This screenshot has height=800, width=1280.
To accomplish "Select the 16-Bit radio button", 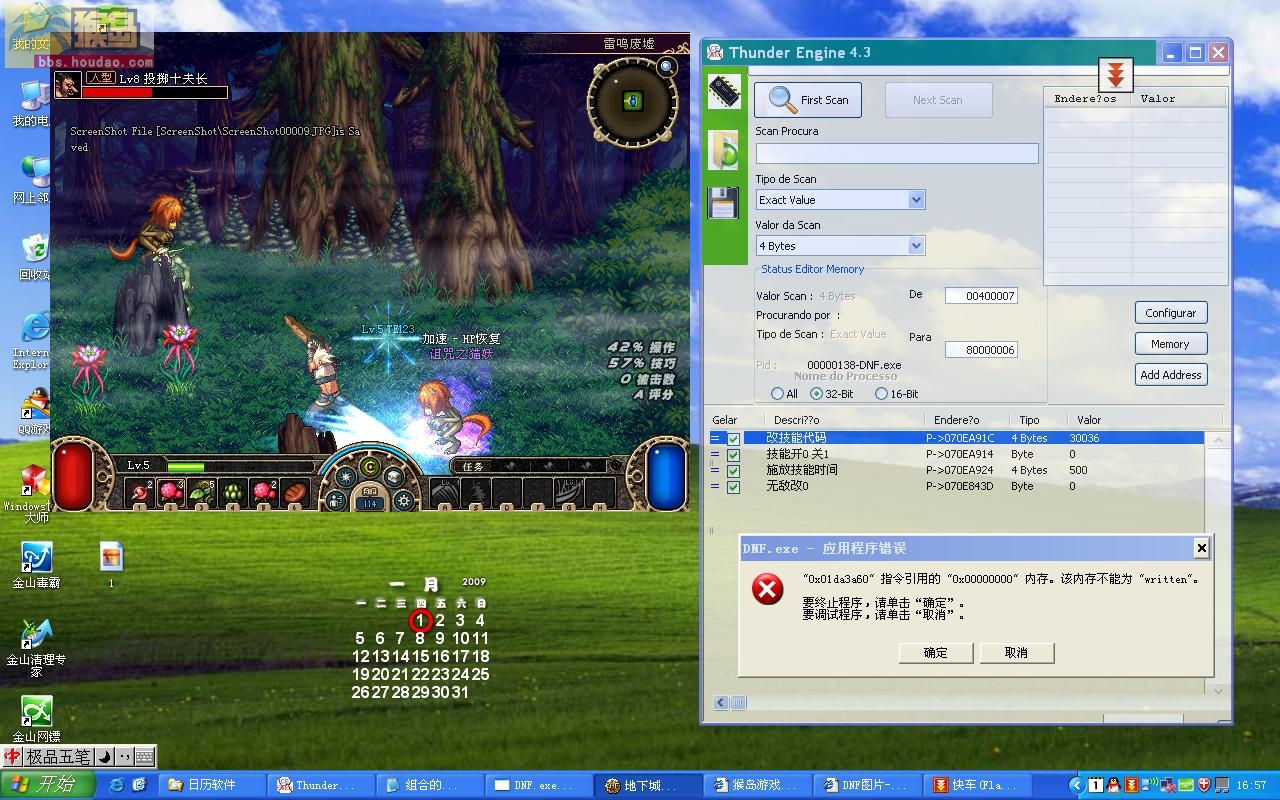I will pyautogui.click(x=881, y=394).
